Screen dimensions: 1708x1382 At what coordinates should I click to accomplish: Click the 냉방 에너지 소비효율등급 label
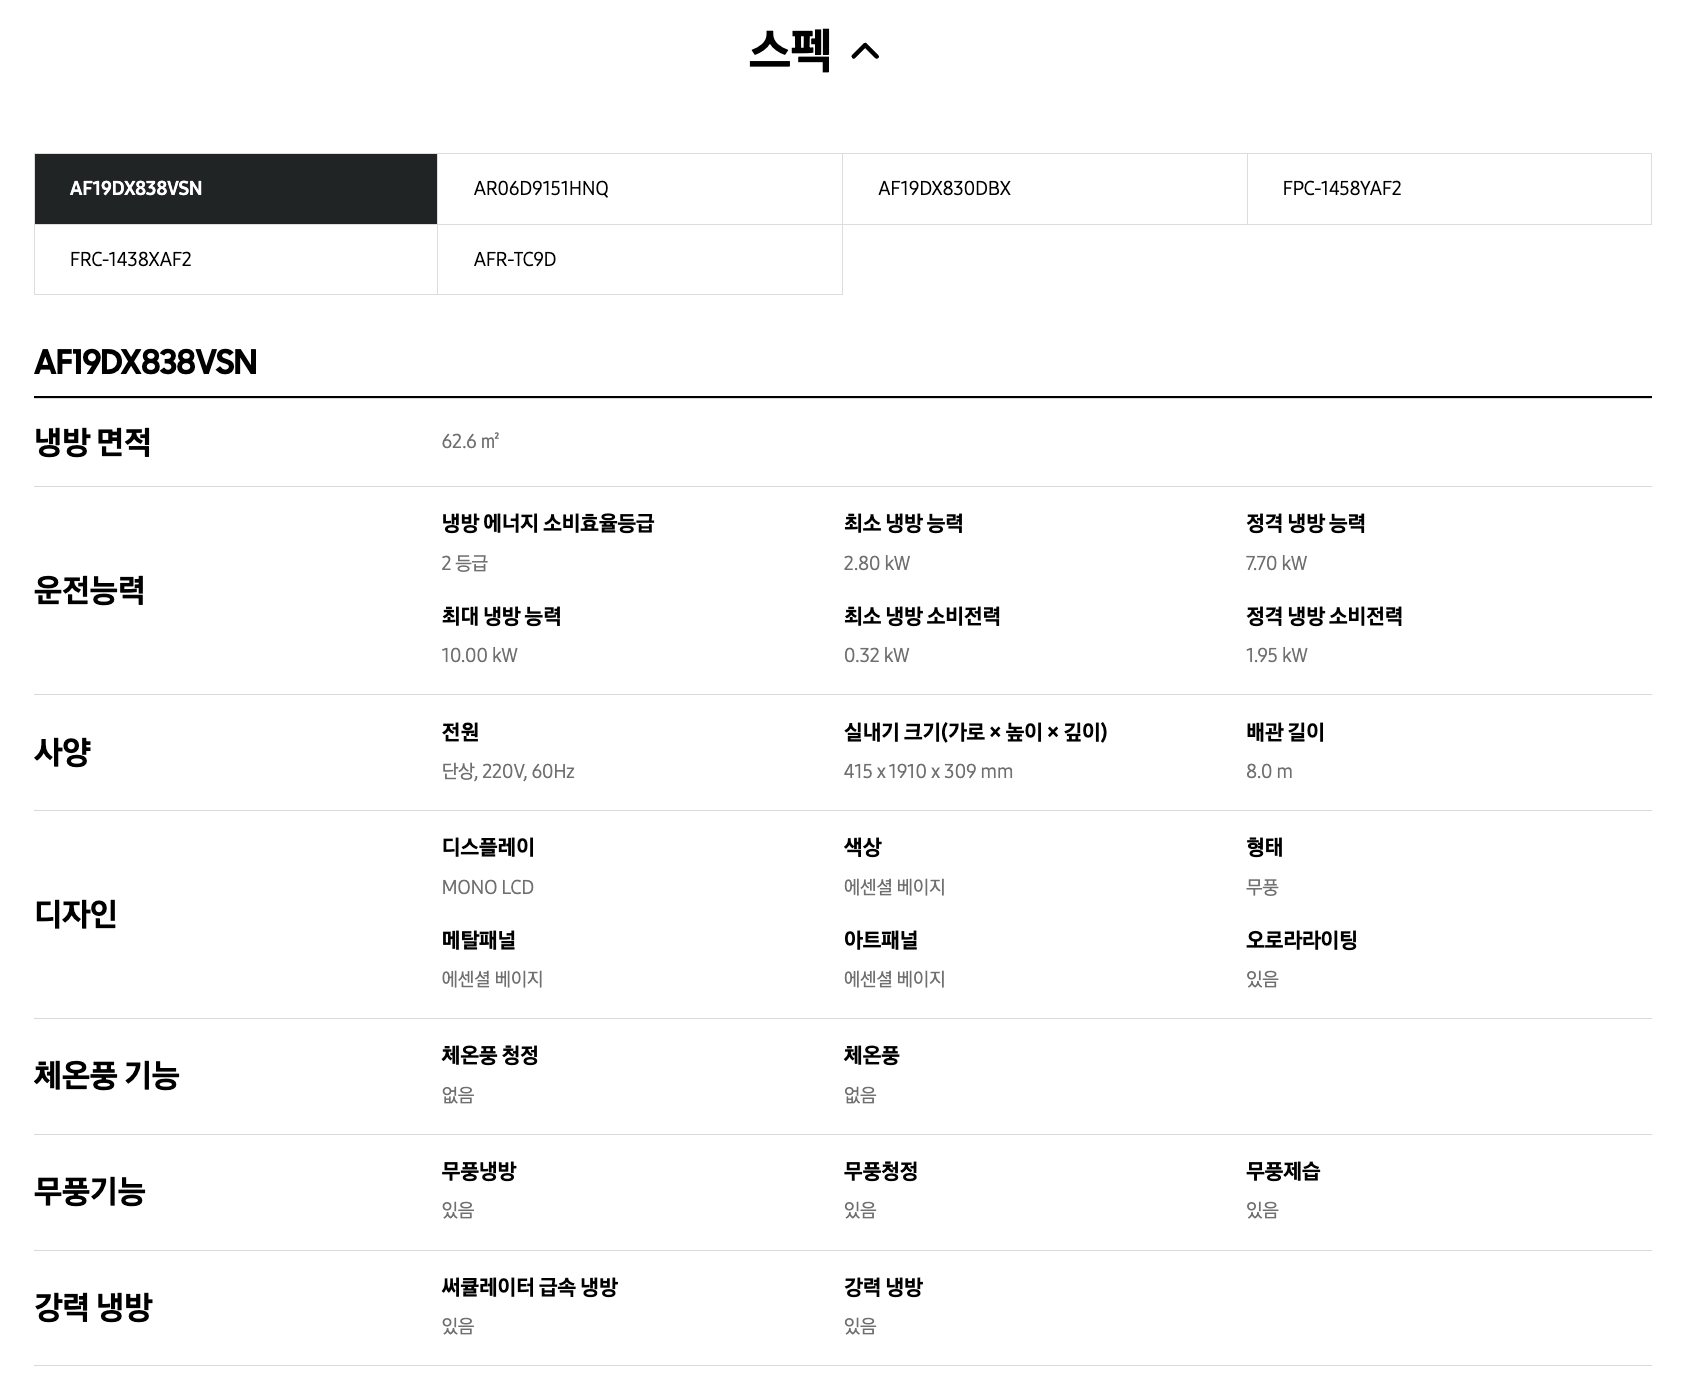tap(547, 523)
